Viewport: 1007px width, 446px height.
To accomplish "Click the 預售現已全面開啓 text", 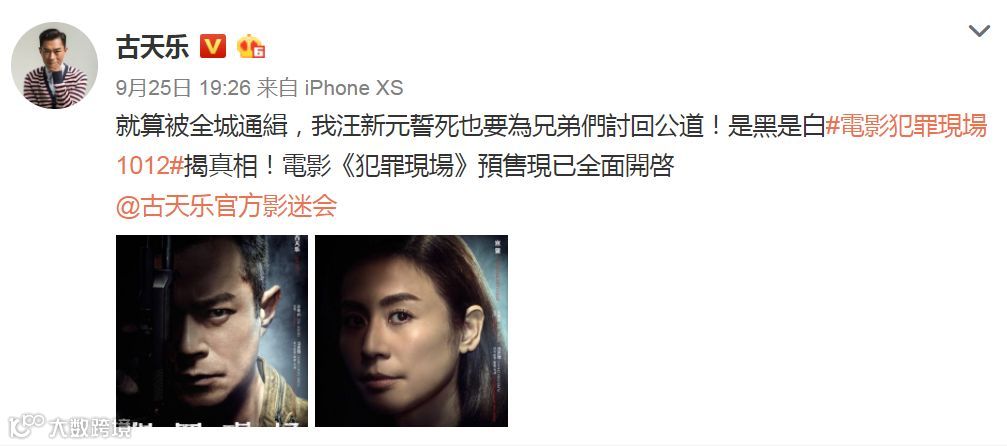I will coord(577,166).
